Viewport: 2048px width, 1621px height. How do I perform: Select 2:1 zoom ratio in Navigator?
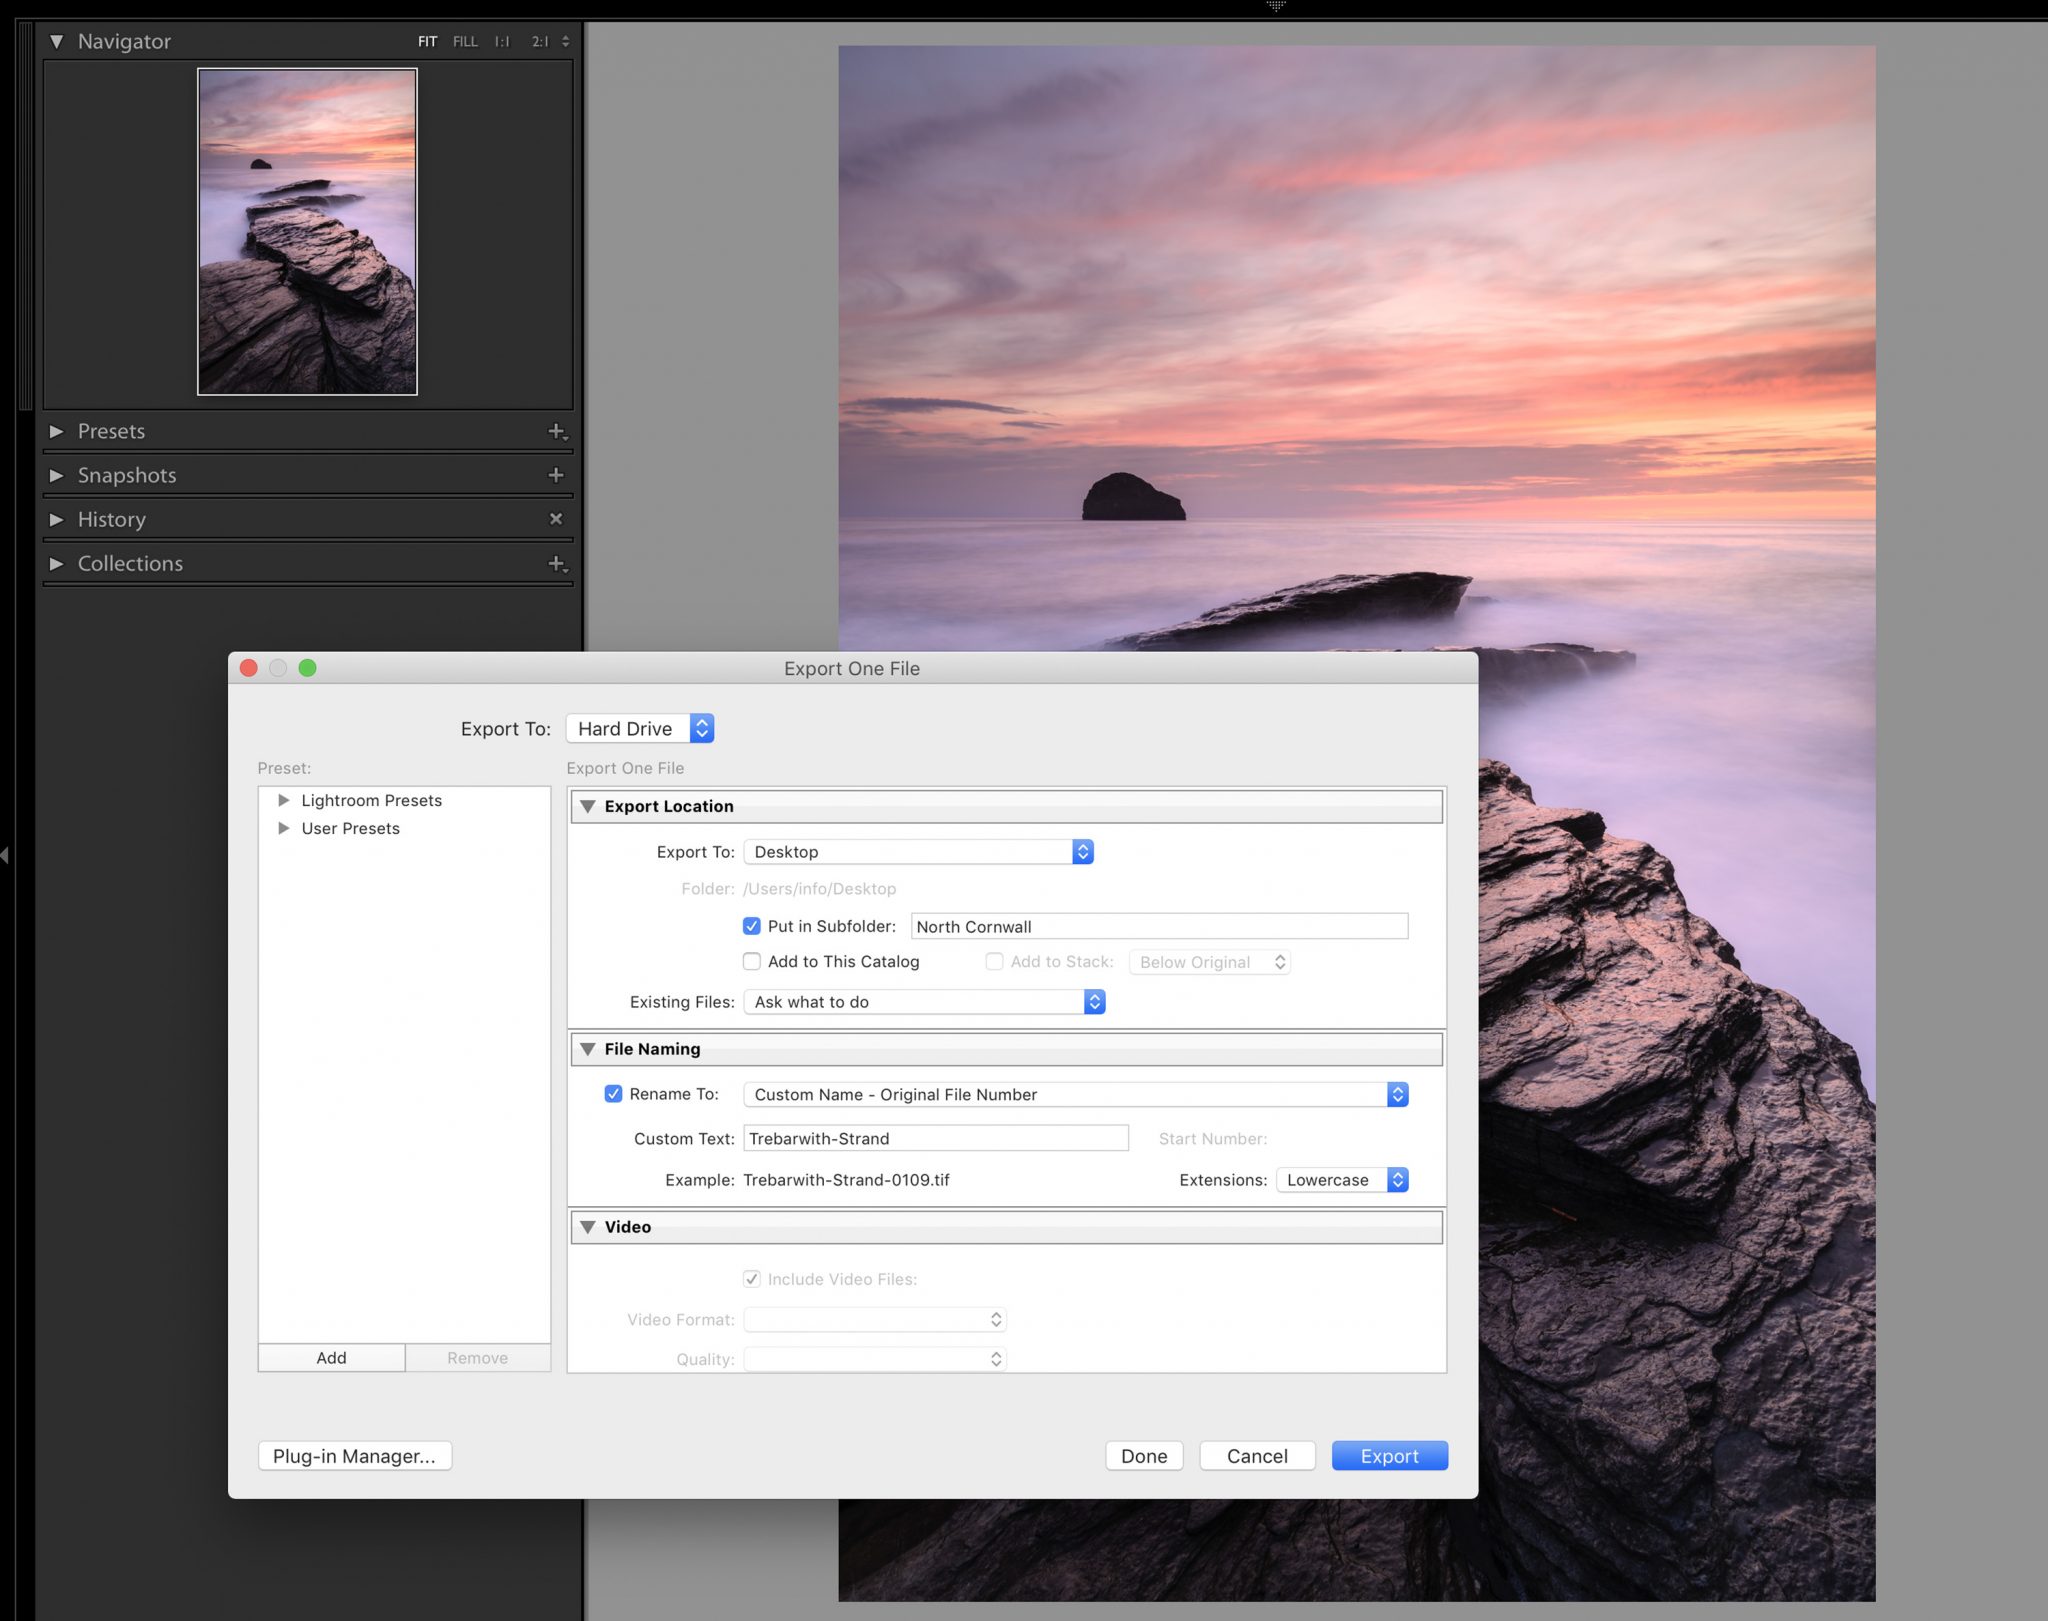(x=537, y=41)
